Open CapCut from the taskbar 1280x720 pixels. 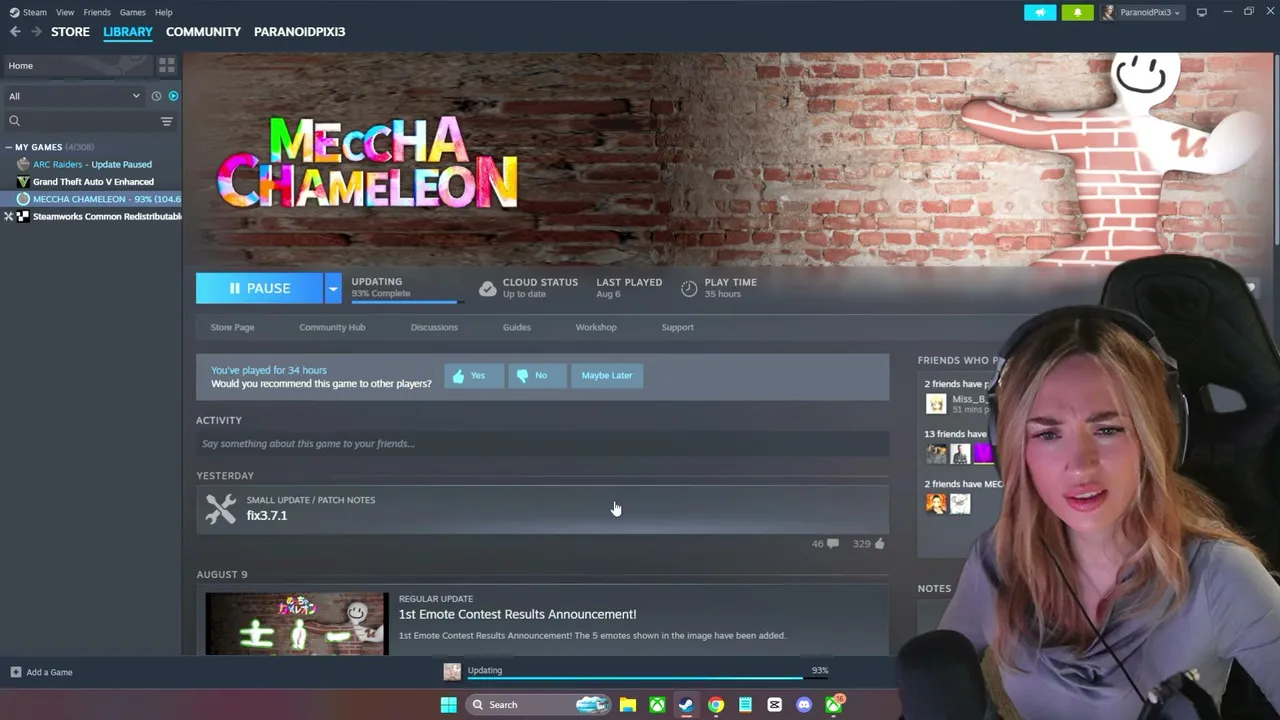774,705
